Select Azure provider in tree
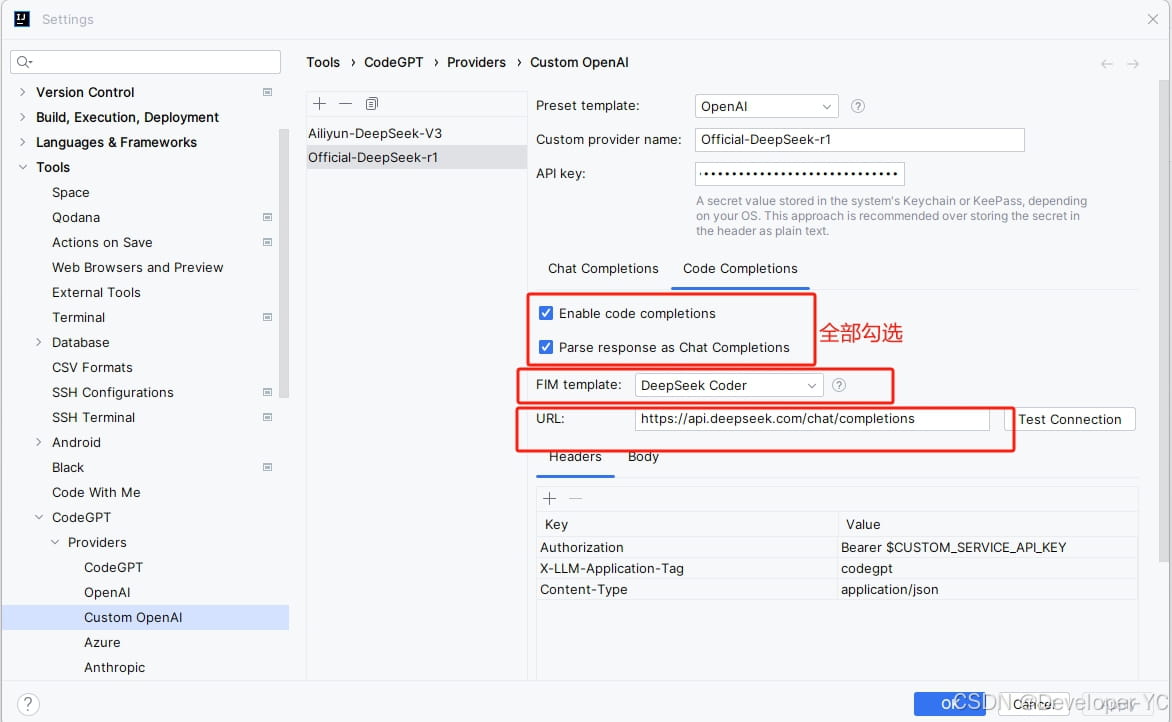Screen dimensions: 1172x722 point(102,643)
